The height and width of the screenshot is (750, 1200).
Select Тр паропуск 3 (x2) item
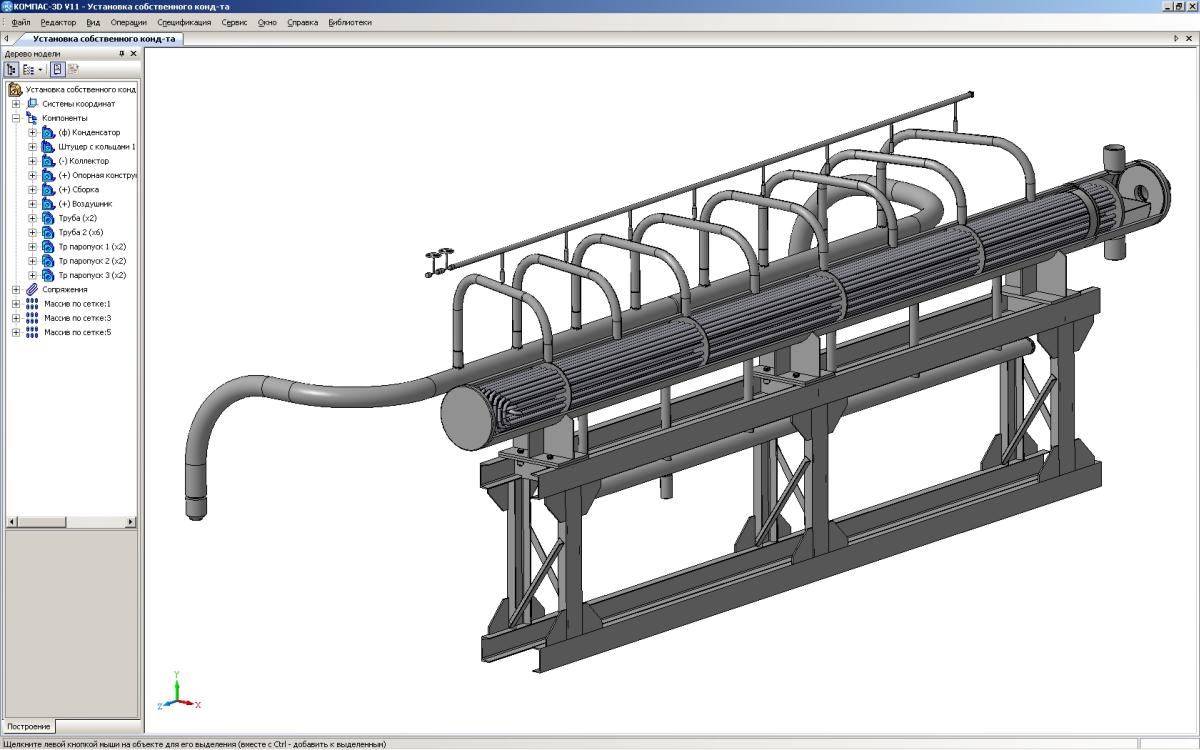coord(92,275)
